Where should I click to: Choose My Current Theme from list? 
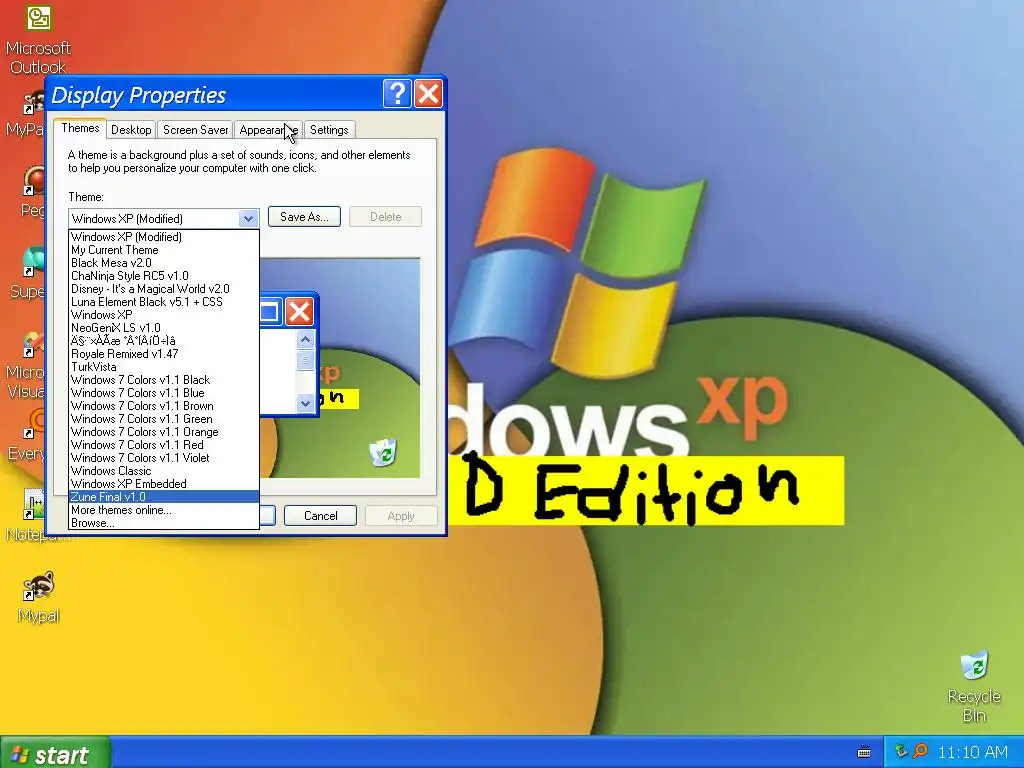point(164,249)
